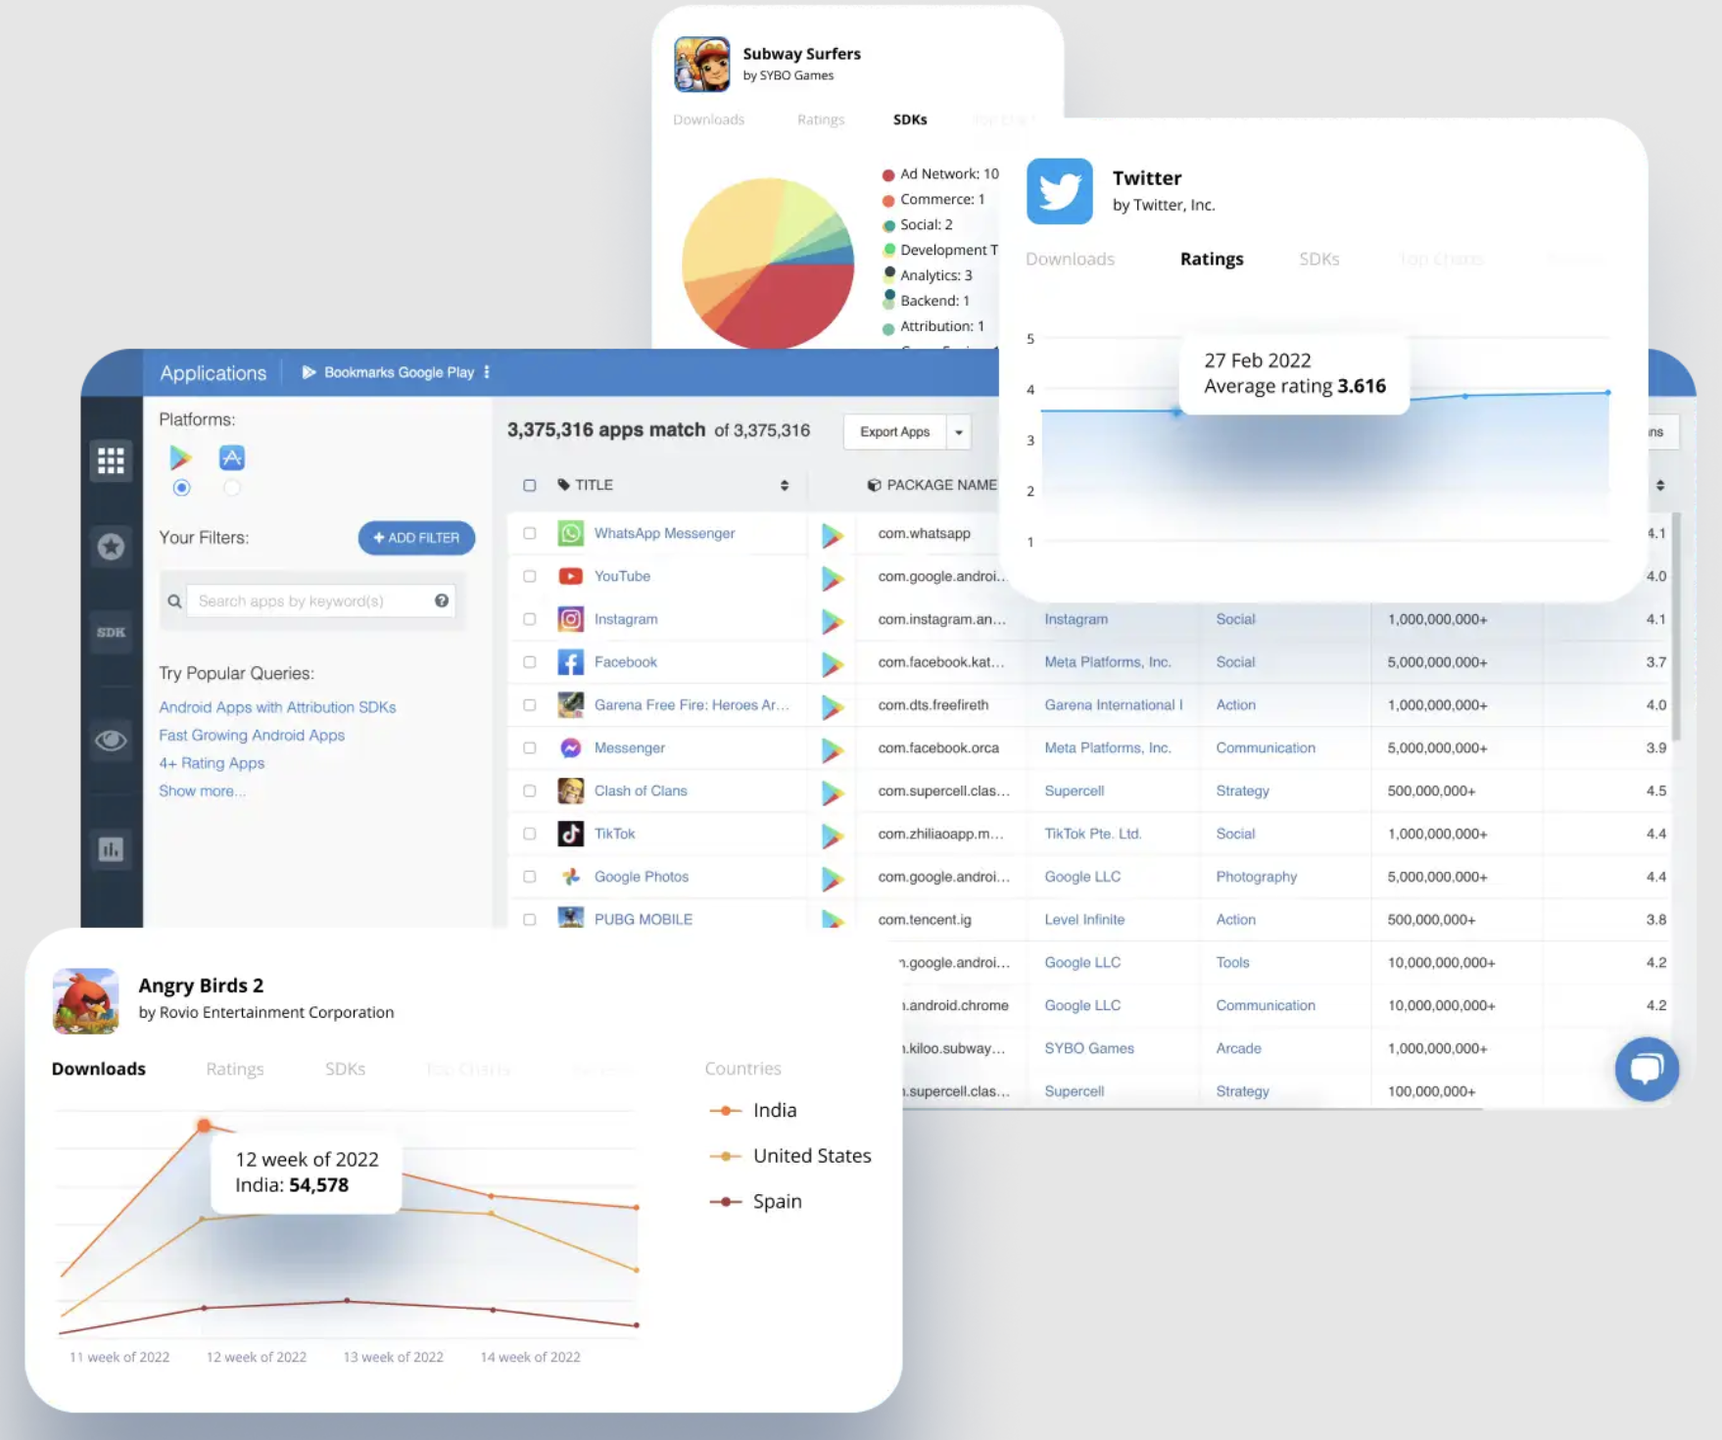This screenshot has width=1722, height=1440.
Task: Open the SDK section in sidebar
Action: tap(111, 632)
